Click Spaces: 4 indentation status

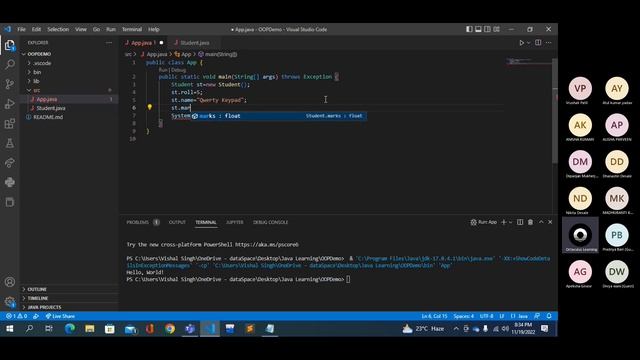[464, 316]
